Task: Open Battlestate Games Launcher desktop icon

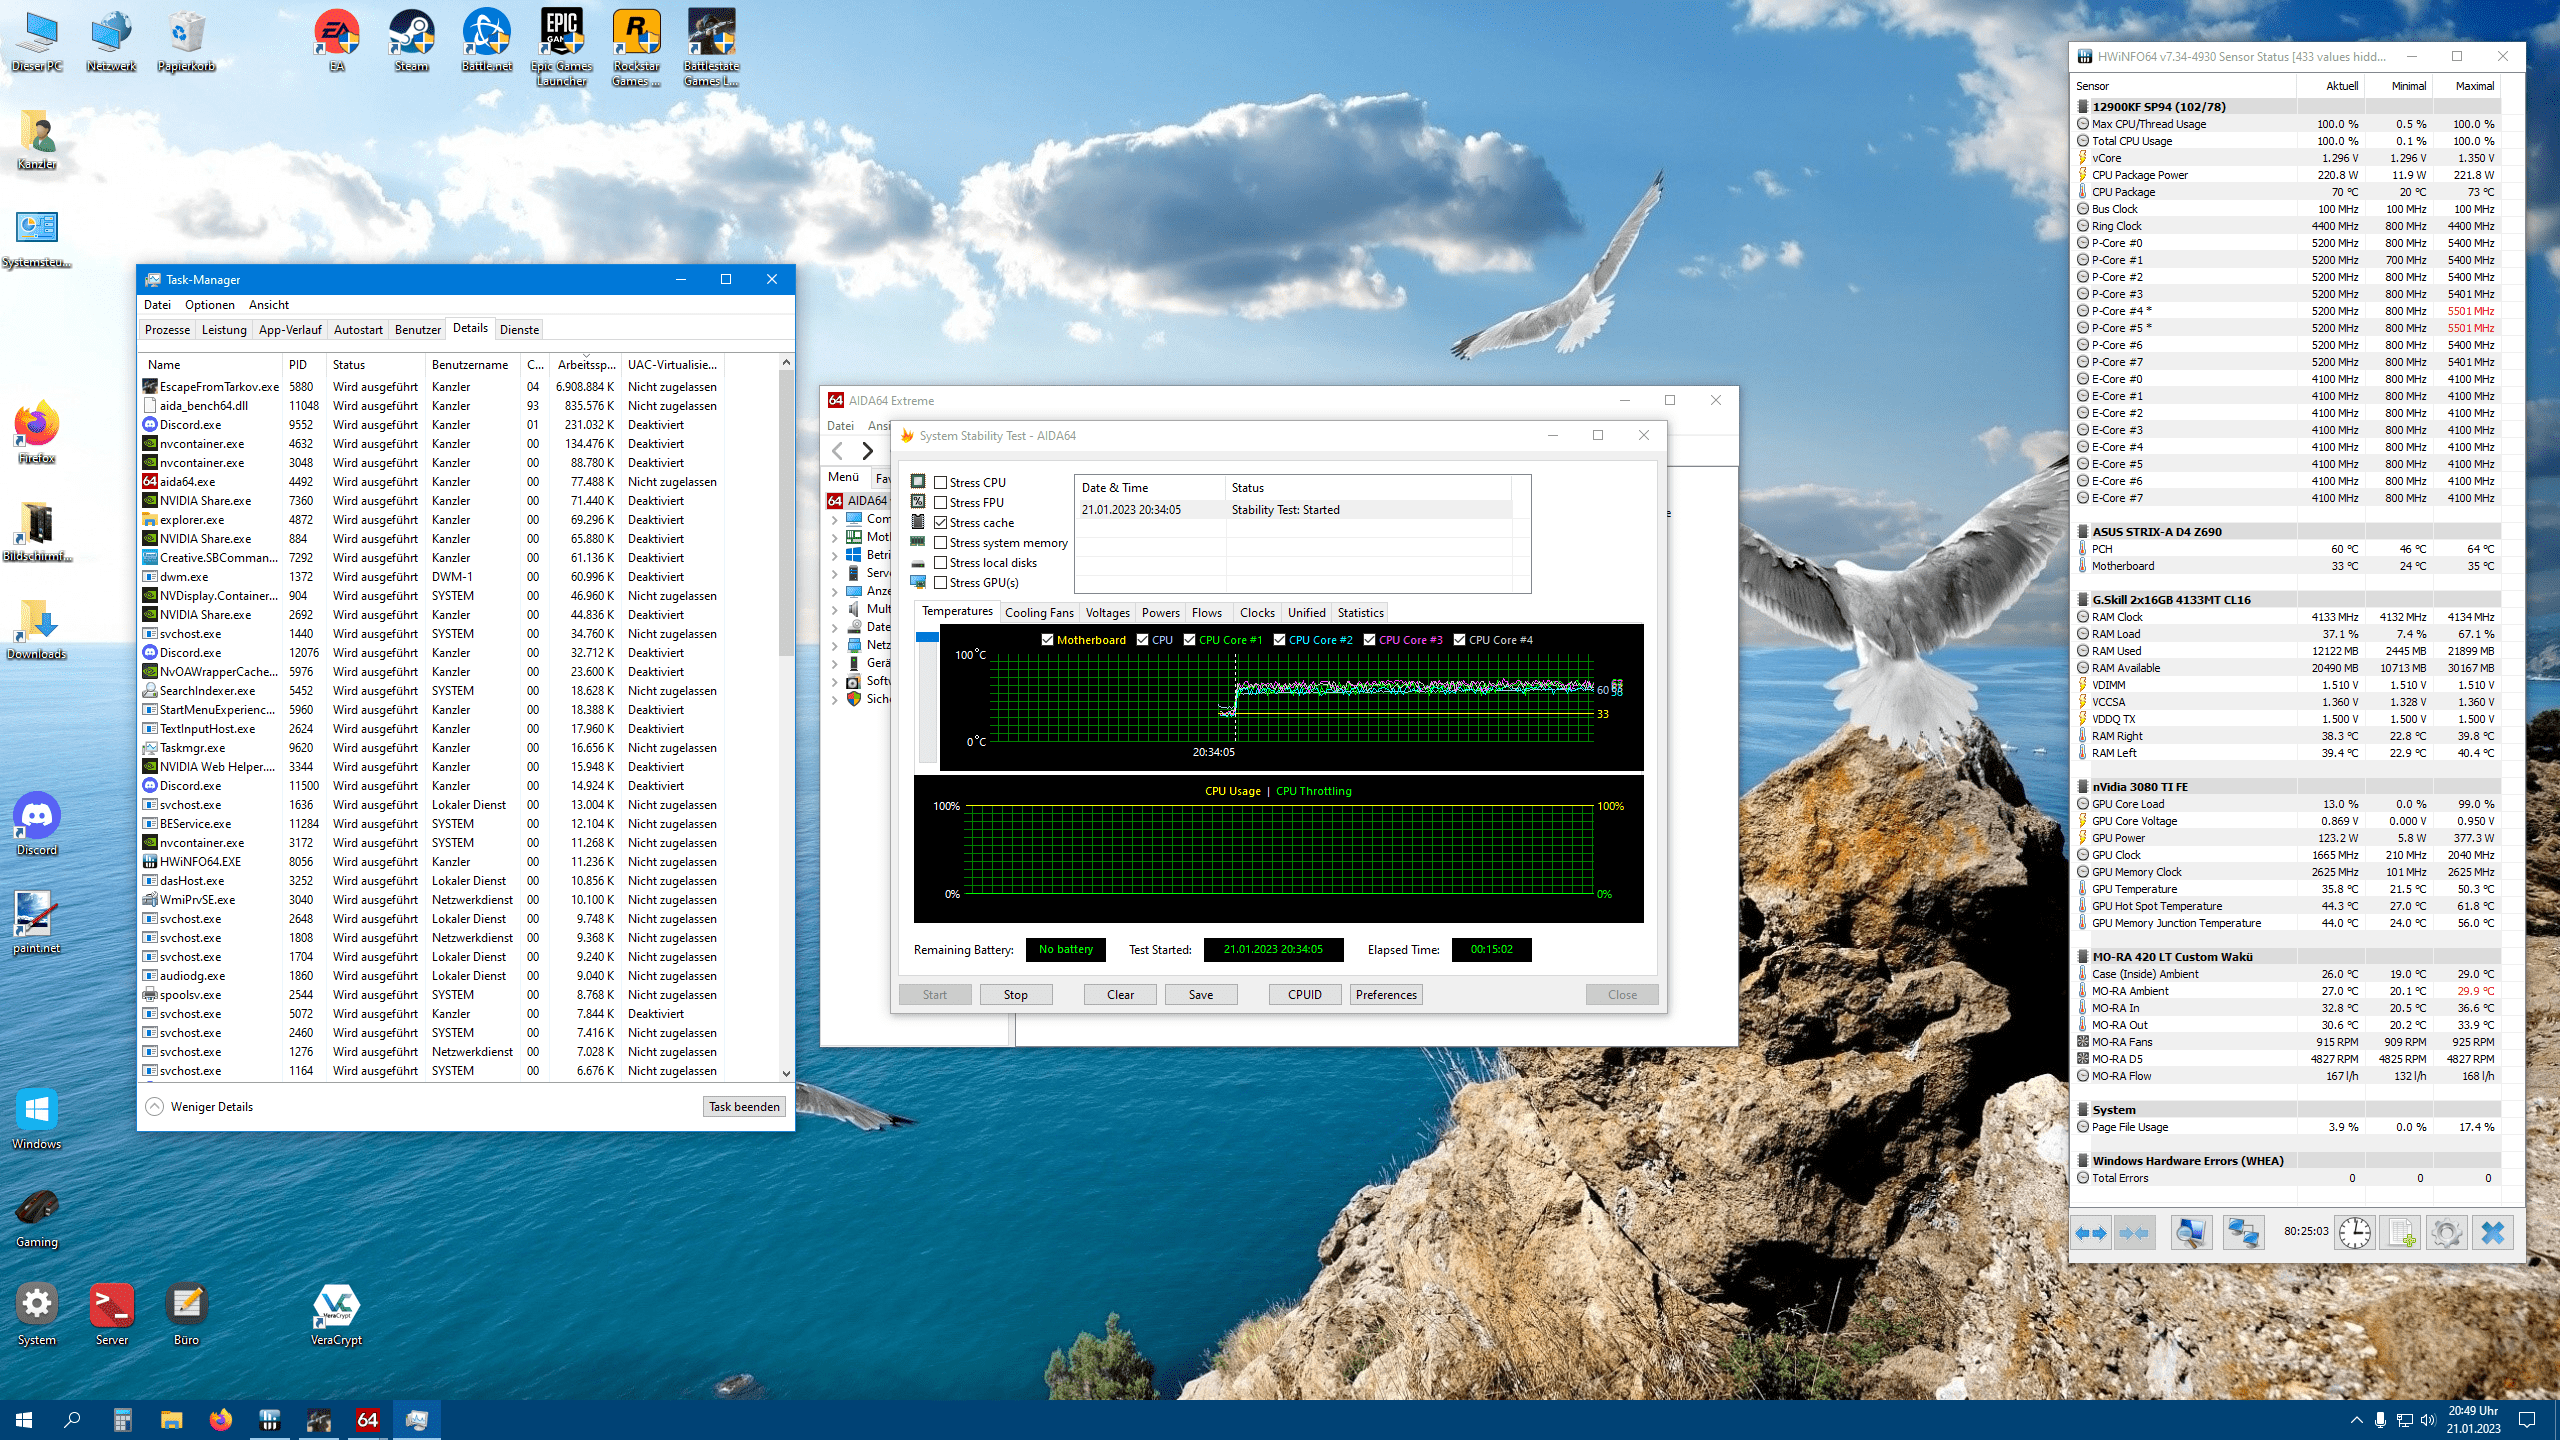Action: (711, 47)
